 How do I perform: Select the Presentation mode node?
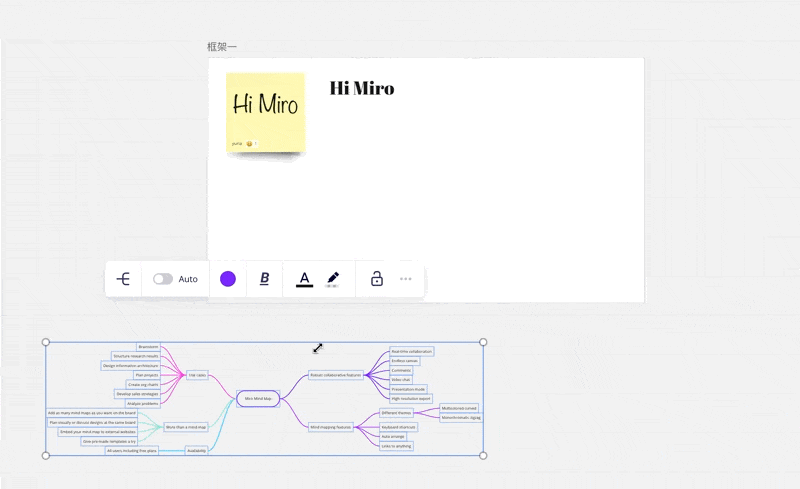408,389
